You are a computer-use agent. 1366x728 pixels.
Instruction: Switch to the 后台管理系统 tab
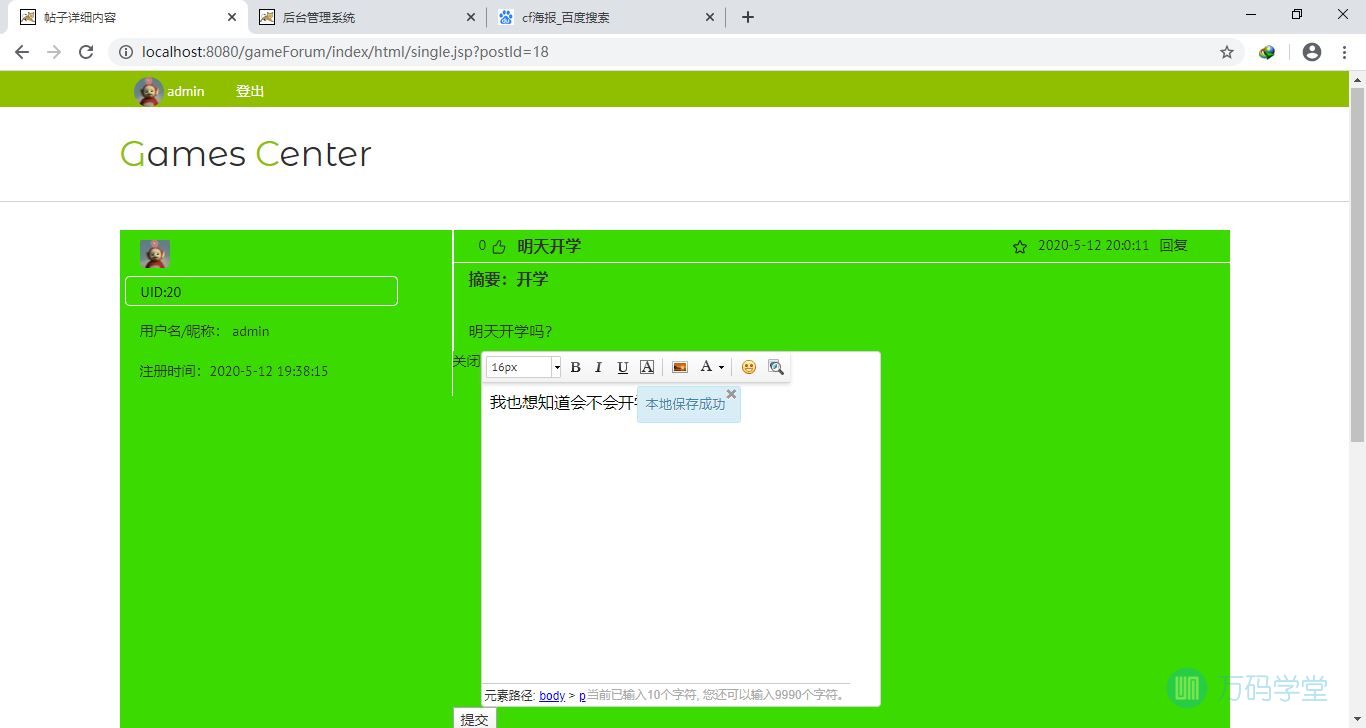pos(319,17)
